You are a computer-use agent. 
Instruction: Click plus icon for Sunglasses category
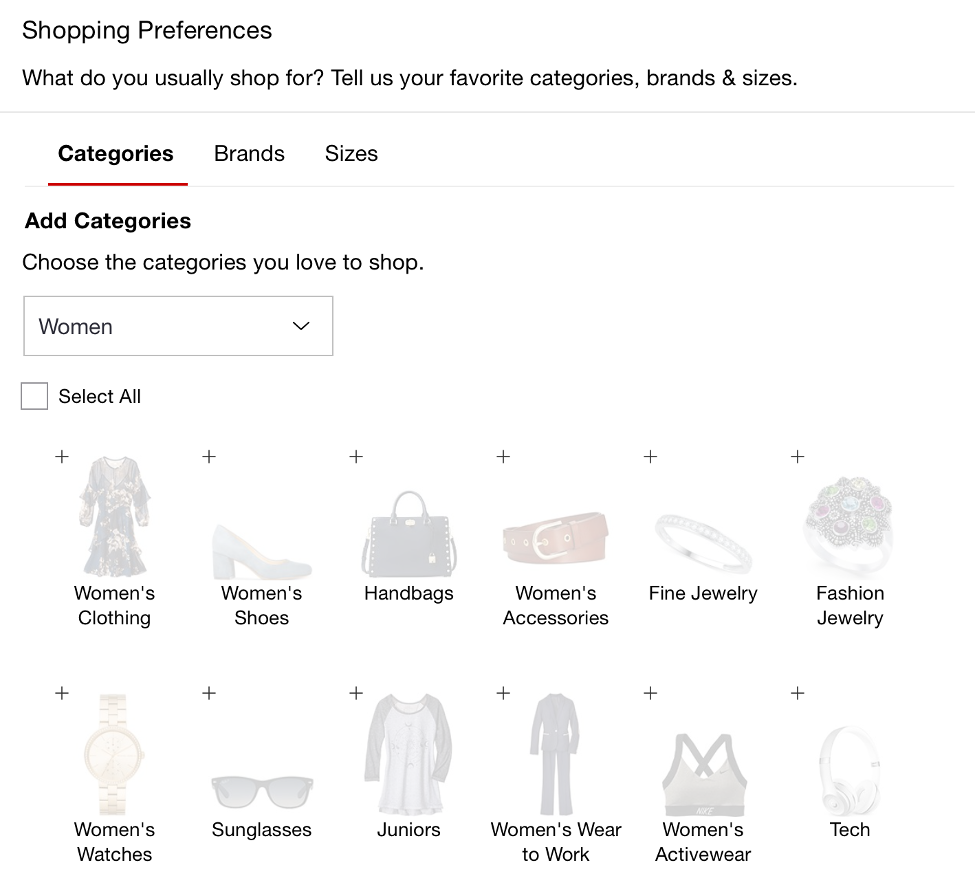(209, 692)
